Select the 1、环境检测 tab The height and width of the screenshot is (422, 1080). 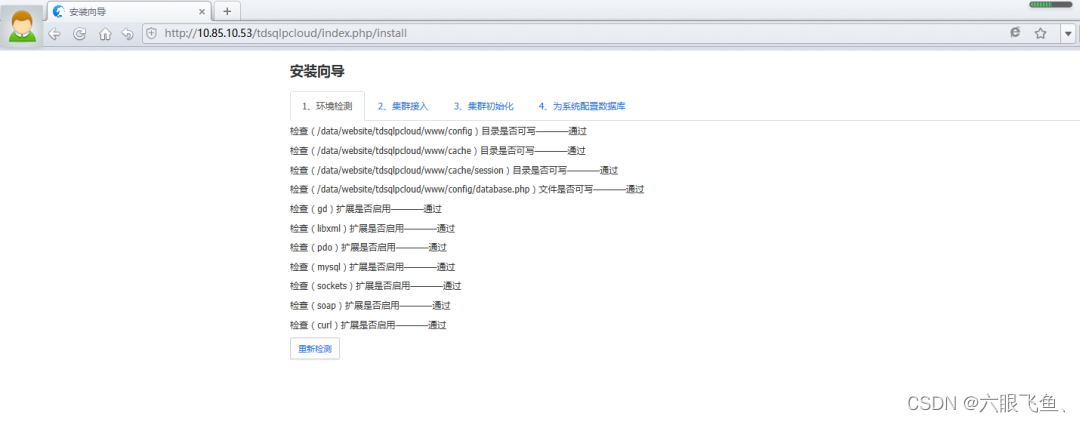point(327,106)
